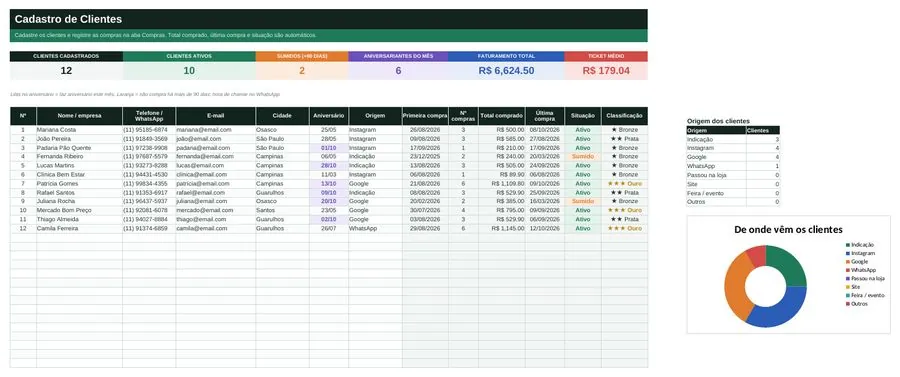Click the Ticket Médio value R$ 179.04
900x377 pixels.
(x=606, y=71)
